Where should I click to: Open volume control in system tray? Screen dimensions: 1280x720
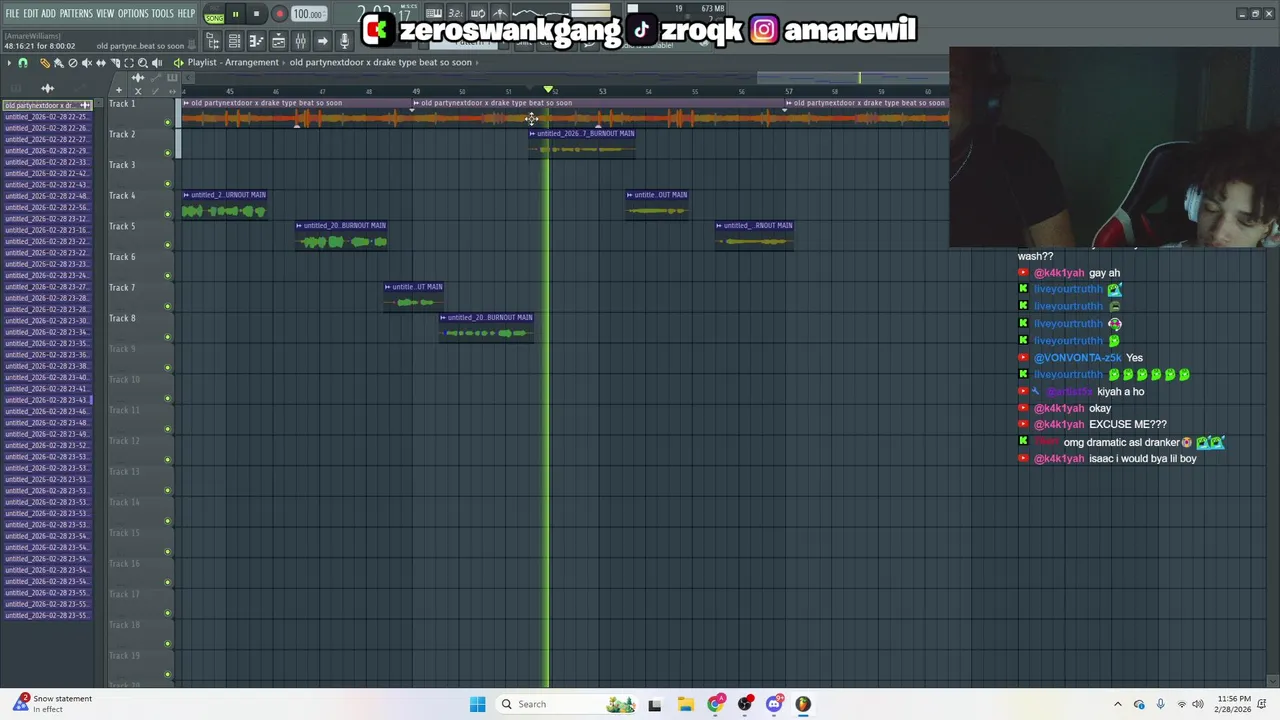tap(1197, 704)
